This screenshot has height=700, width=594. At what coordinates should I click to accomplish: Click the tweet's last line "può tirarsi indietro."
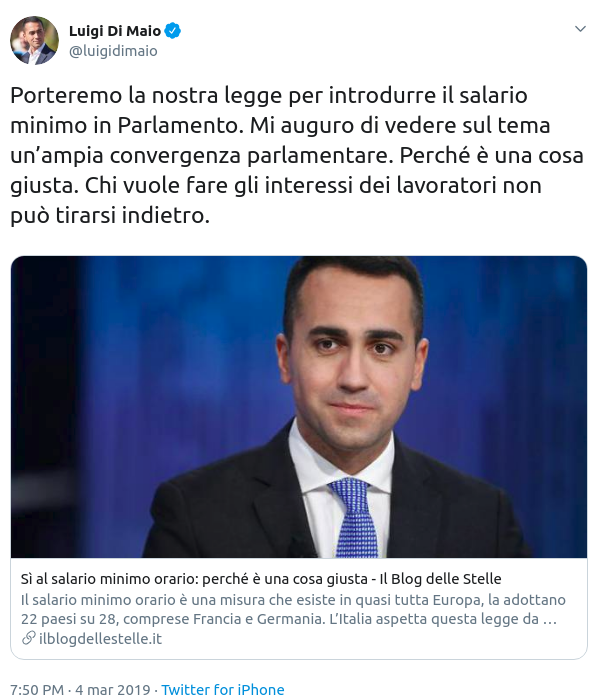(x=110, y=216)
